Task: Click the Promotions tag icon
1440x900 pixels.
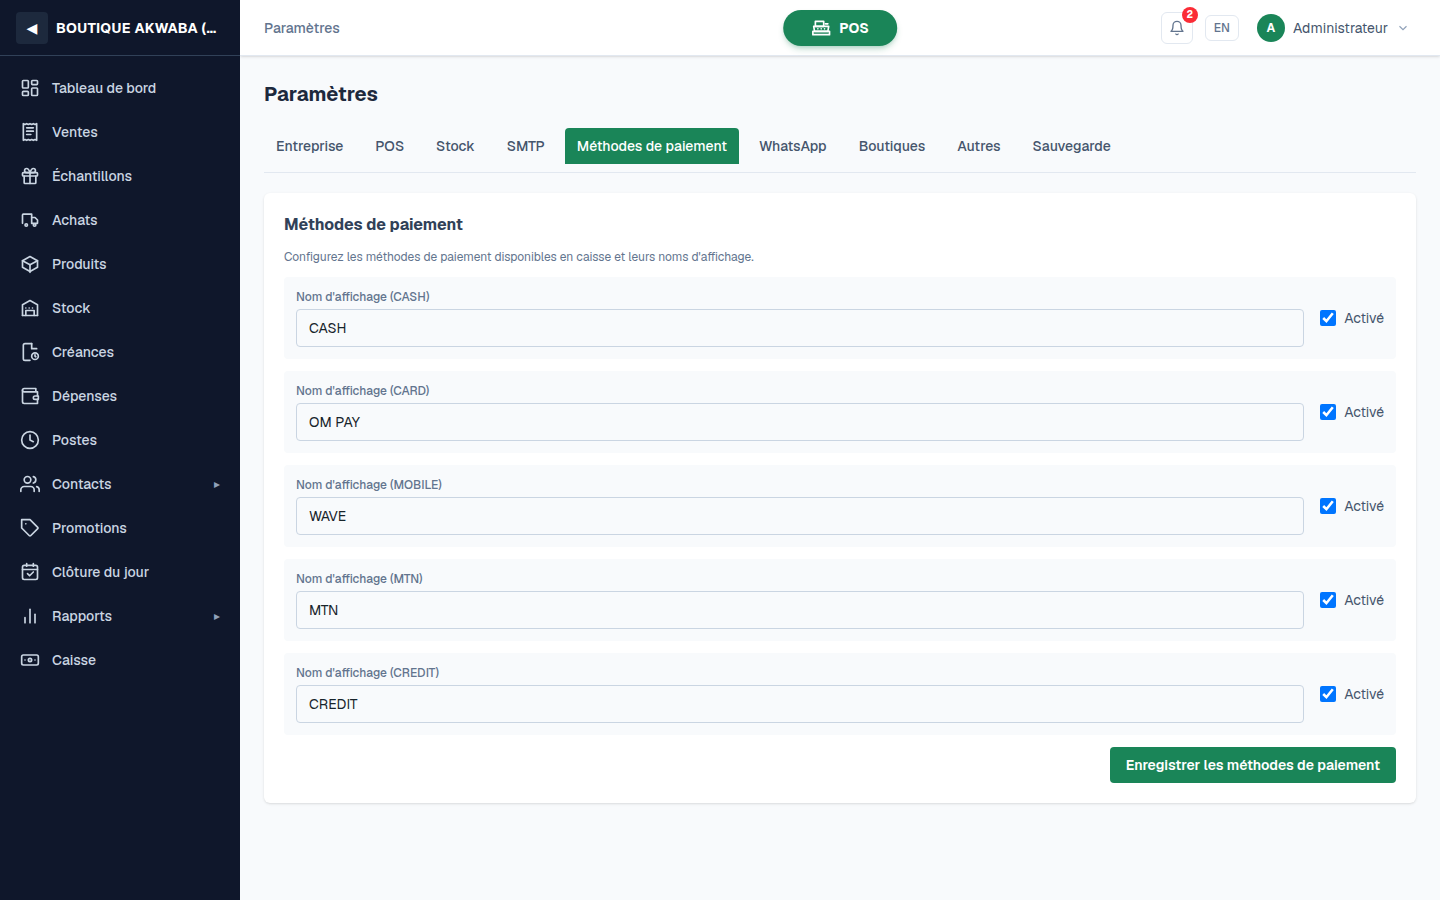Action: 30,528
